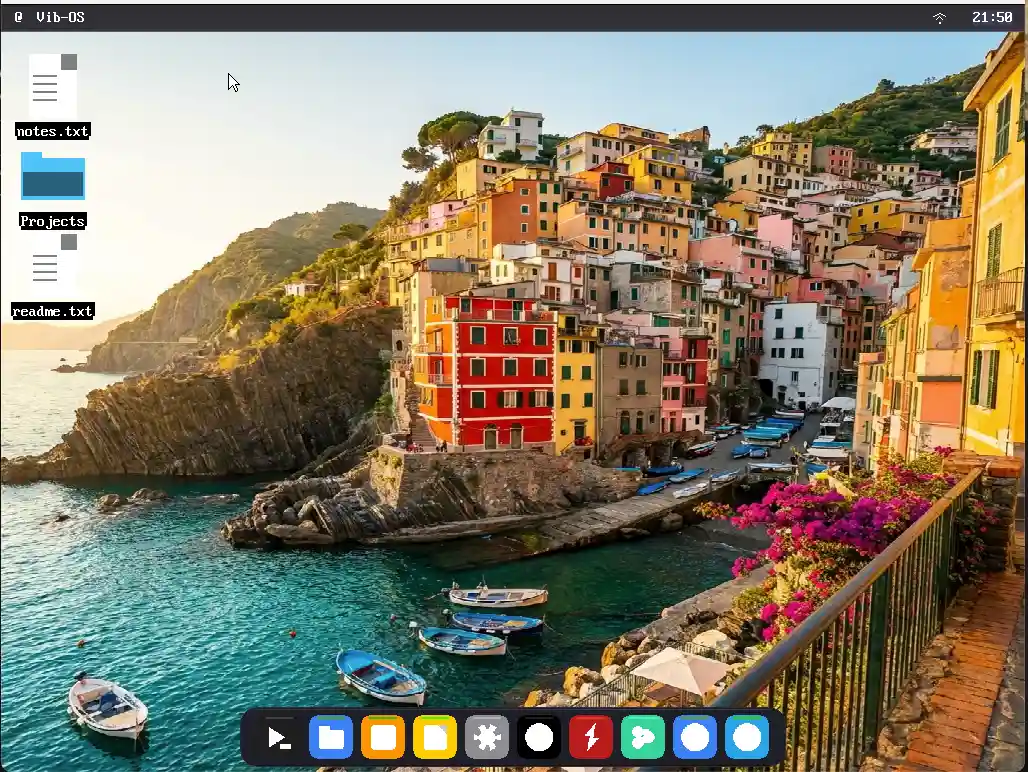This screenshot has width=1028, height=772.
Task: Launch the black circle app in the dock
Action: pos(539,737)
